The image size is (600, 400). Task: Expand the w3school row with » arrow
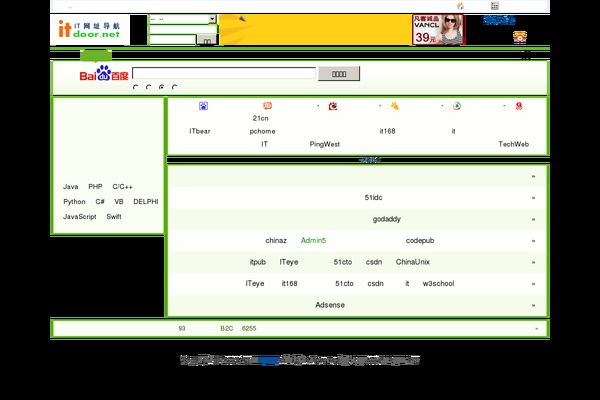coord(533,284)
